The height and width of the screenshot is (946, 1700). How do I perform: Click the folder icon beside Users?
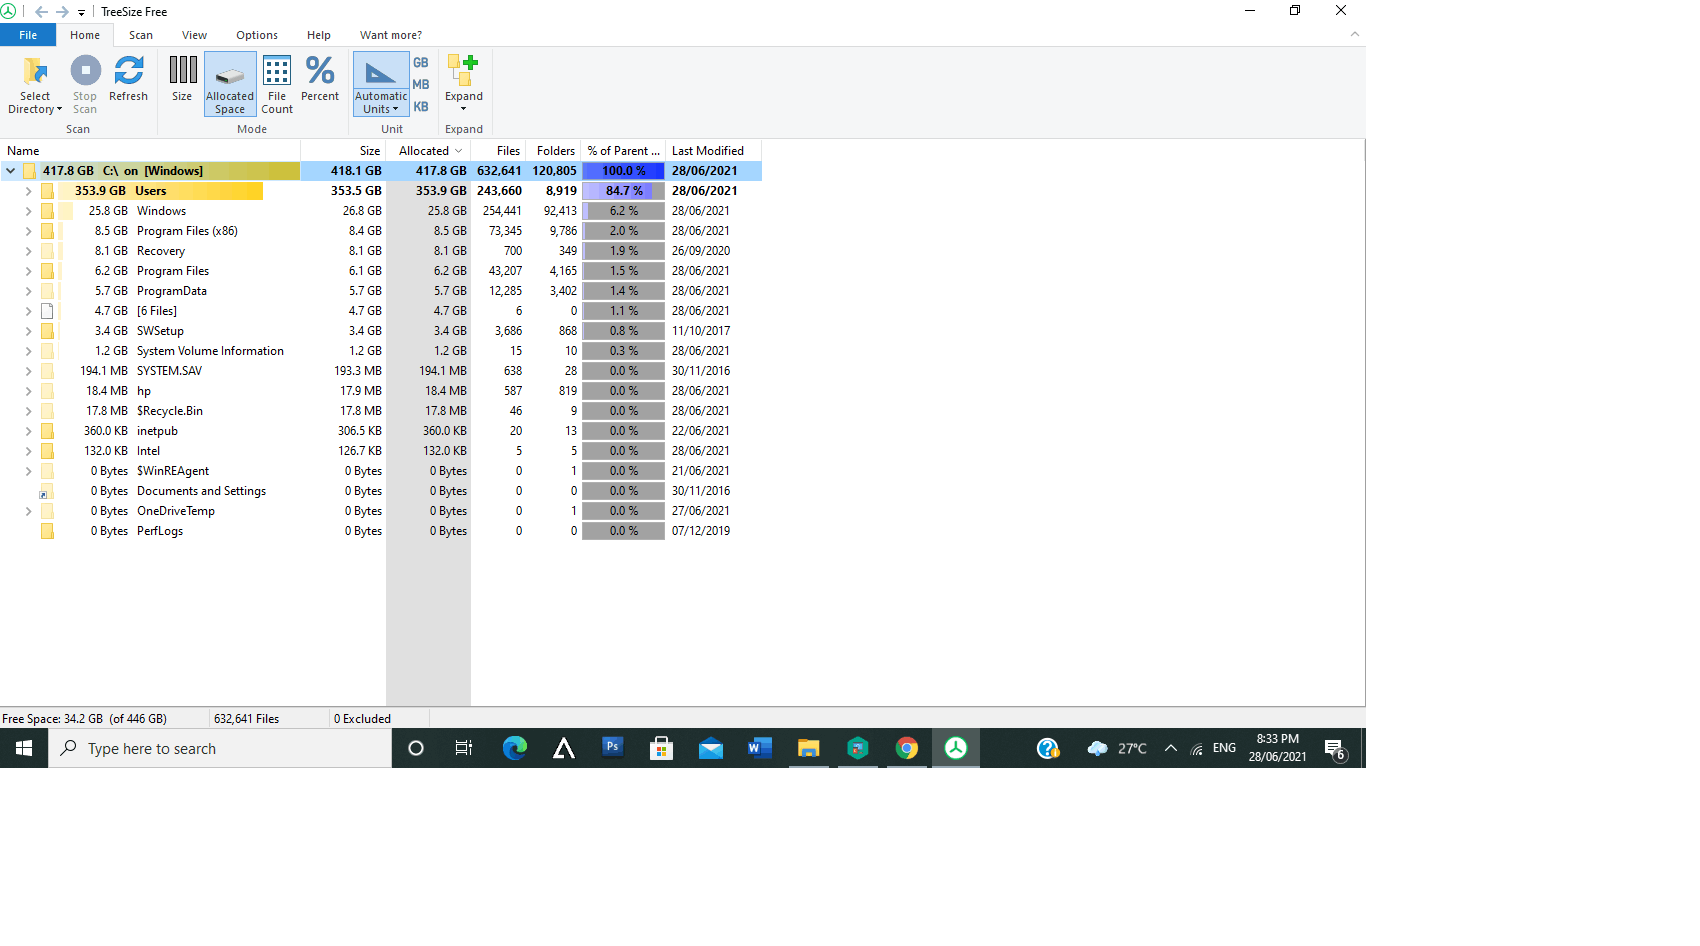(x=47, y=191)
